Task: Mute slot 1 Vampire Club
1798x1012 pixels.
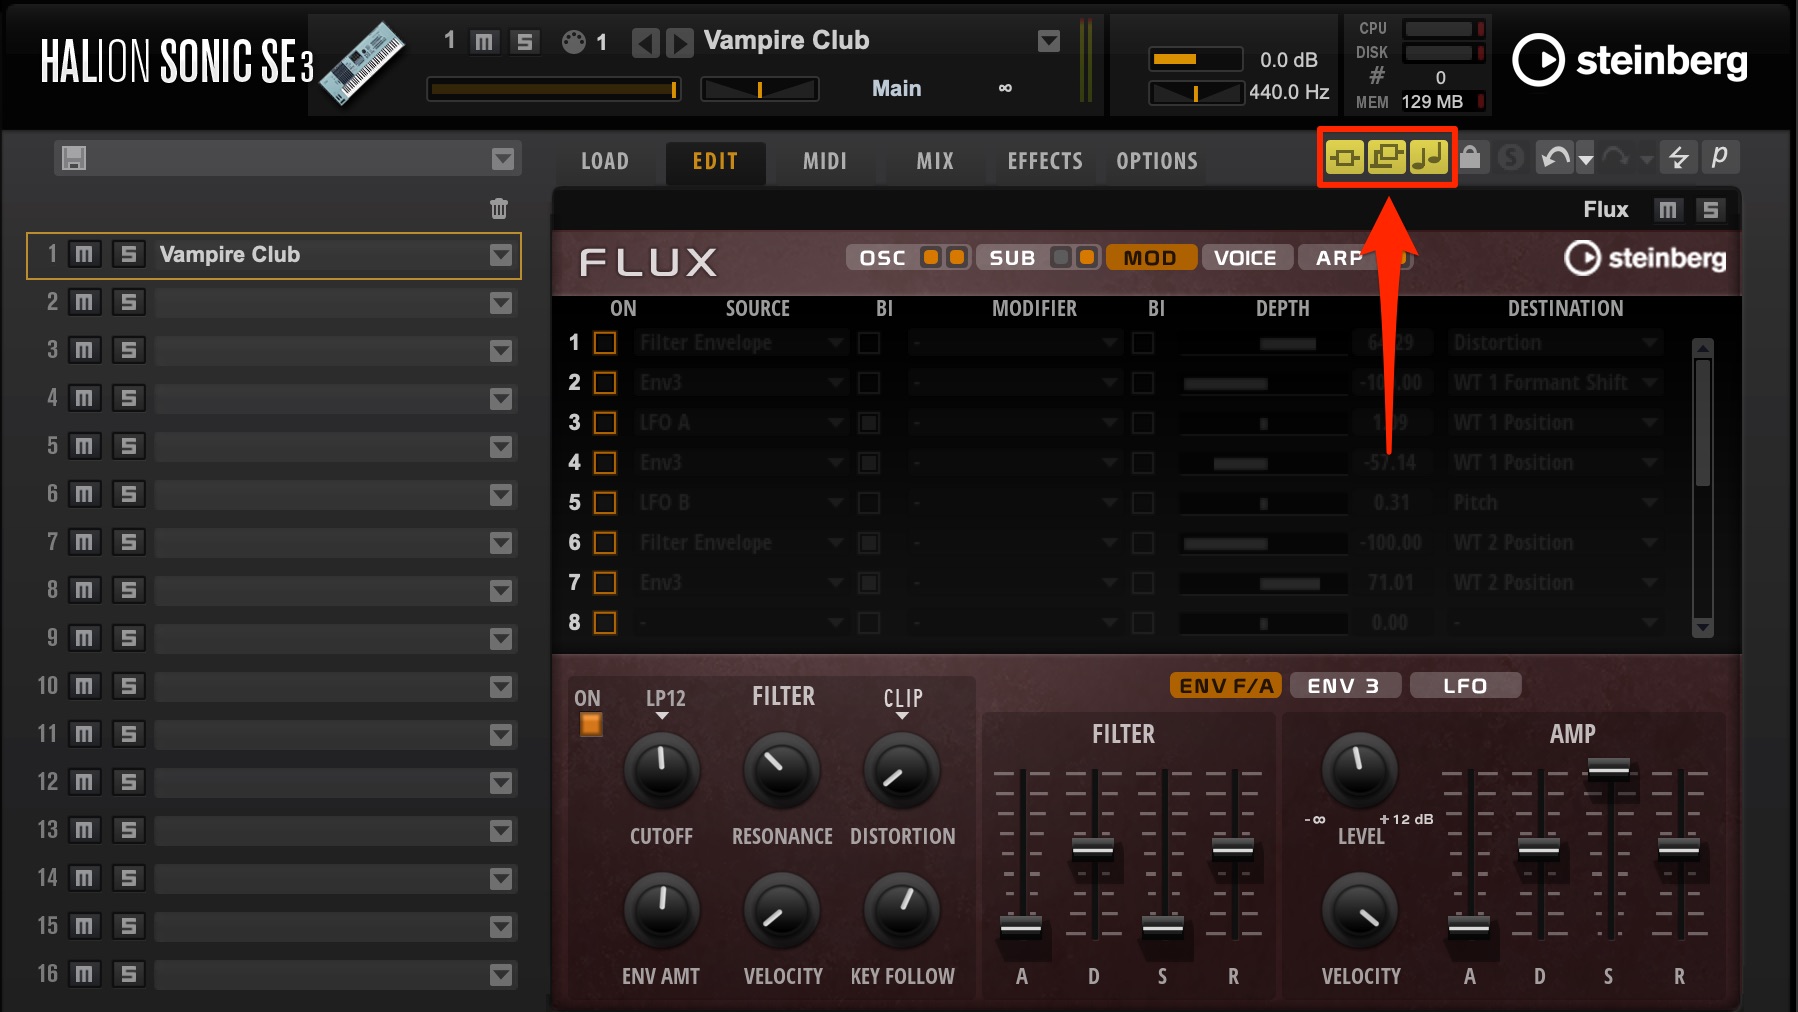Action: click(x=84, y=254)
